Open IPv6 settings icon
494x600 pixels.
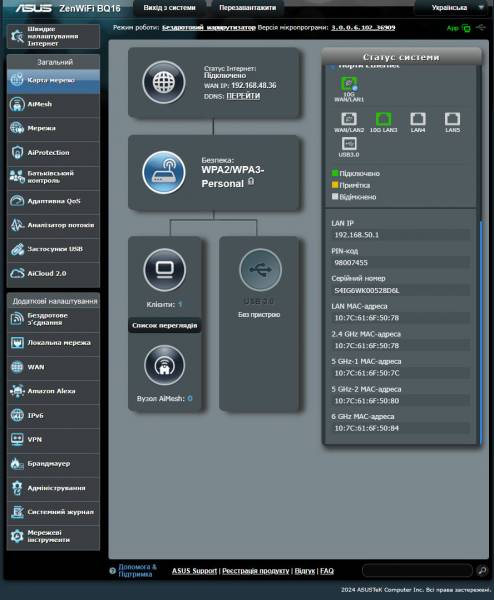pos(17,415)
